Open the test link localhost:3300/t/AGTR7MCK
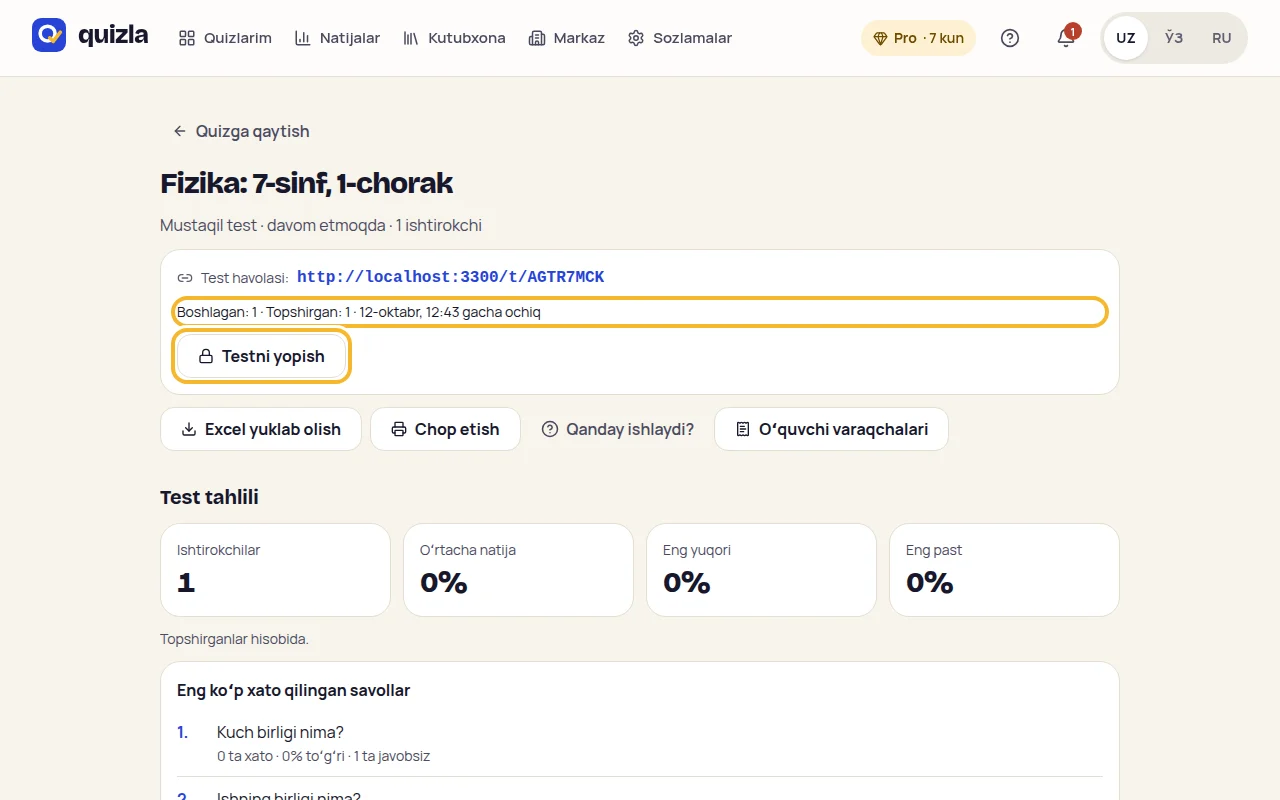Screen dimensions: 1280x800 click(x=451, y=277)
